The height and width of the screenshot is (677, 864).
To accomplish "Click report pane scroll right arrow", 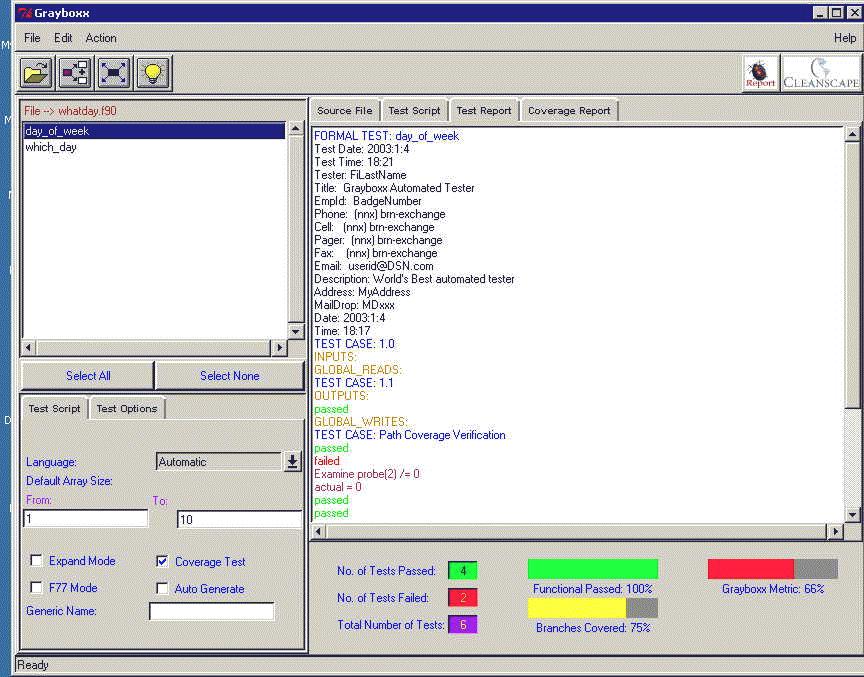I will (835, 532).
